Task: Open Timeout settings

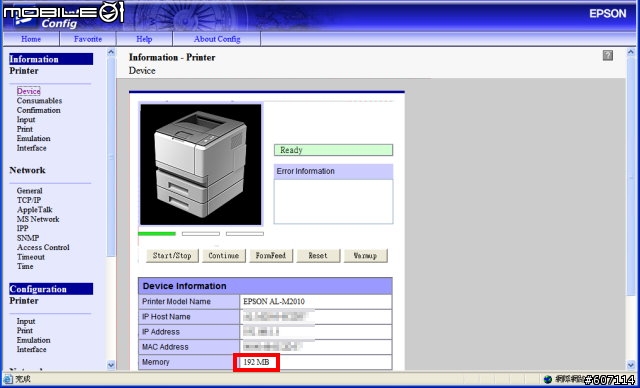Action: point(31,257)
